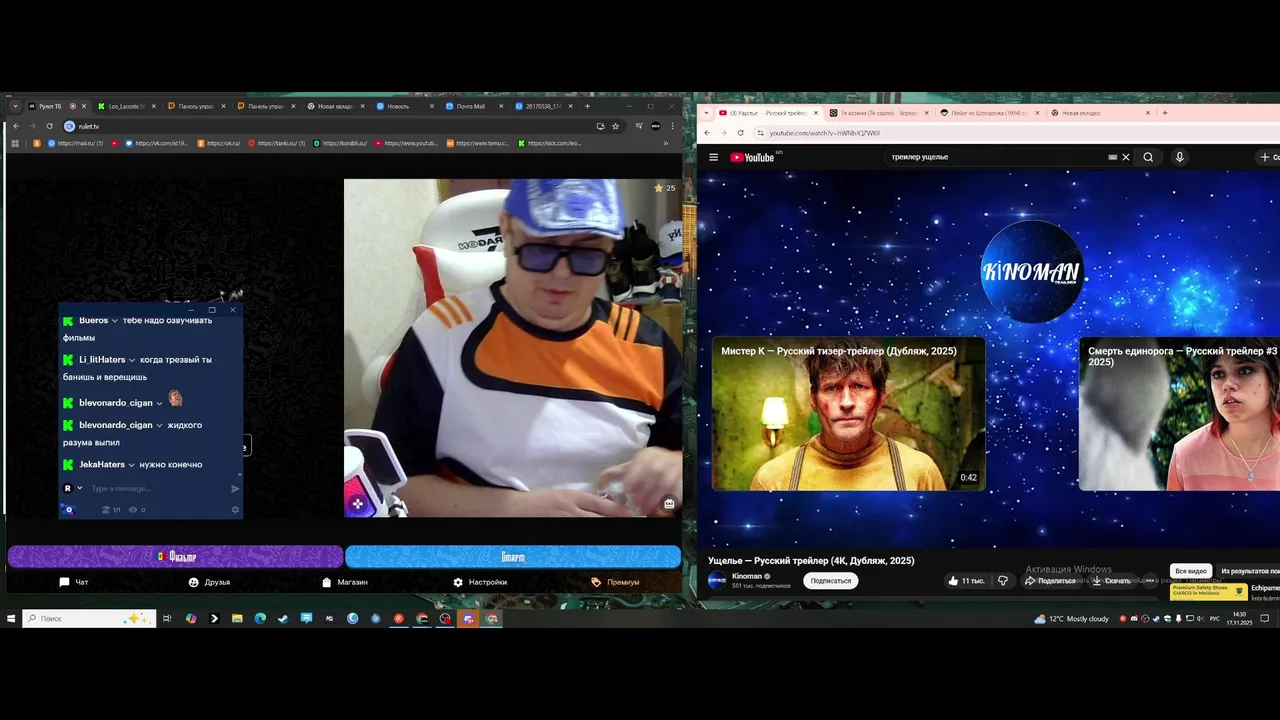Reload the YouTube page
Image resolution: width=1280 pixels, height=720 pixels.
(x=741, y=133)
